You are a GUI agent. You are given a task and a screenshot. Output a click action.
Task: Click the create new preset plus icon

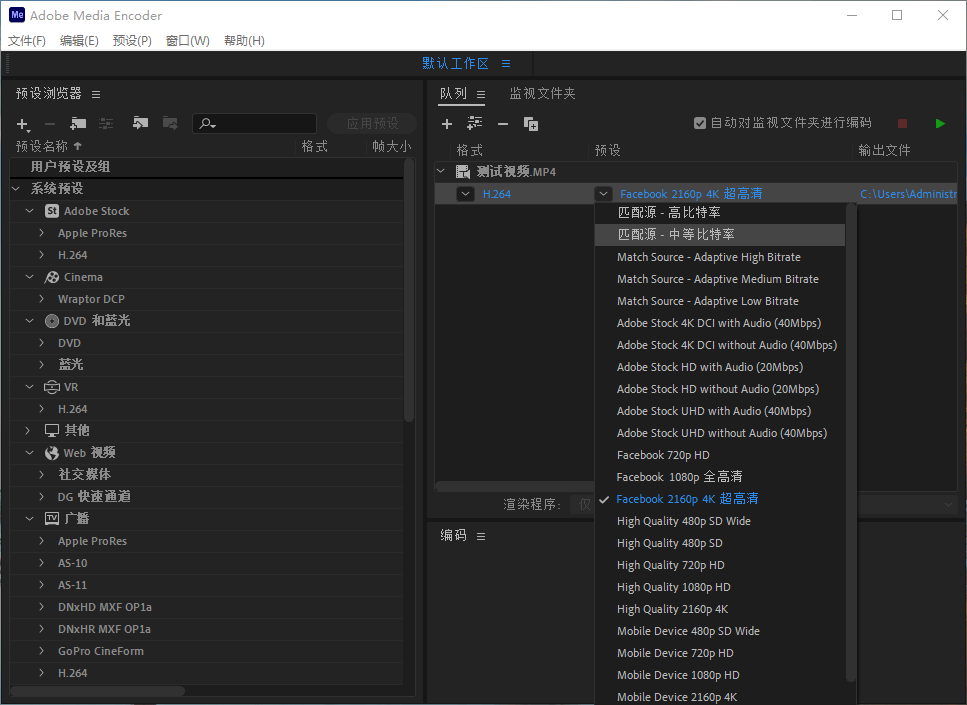[x=22, y=124]
